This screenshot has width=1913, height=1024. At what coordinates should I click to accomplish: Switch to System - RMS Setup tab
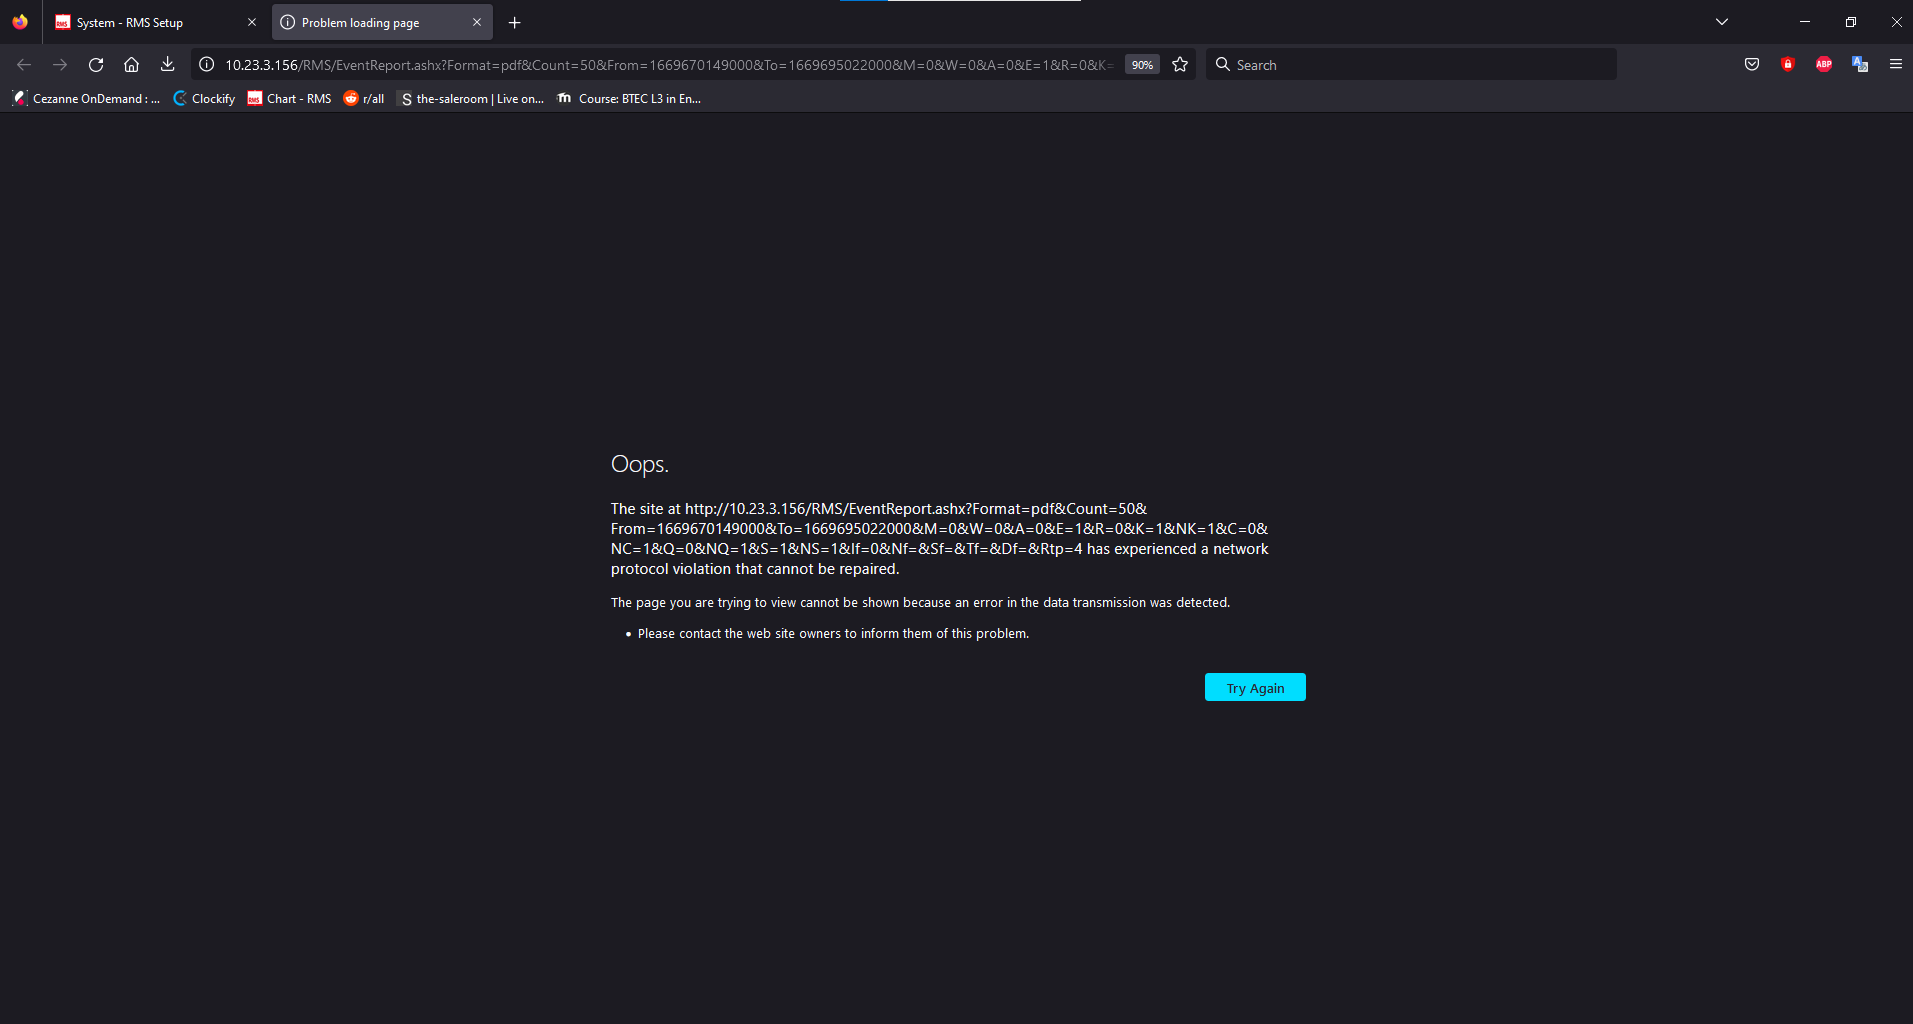[x=156, y=22]
